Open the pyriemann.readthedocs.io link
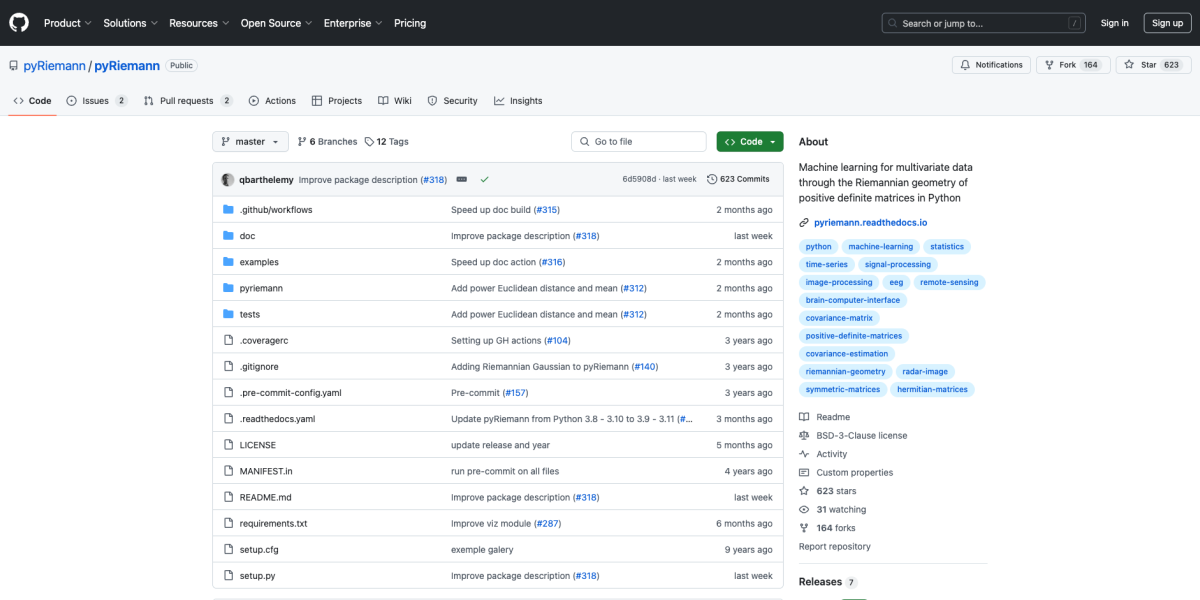 coord(870,222)
